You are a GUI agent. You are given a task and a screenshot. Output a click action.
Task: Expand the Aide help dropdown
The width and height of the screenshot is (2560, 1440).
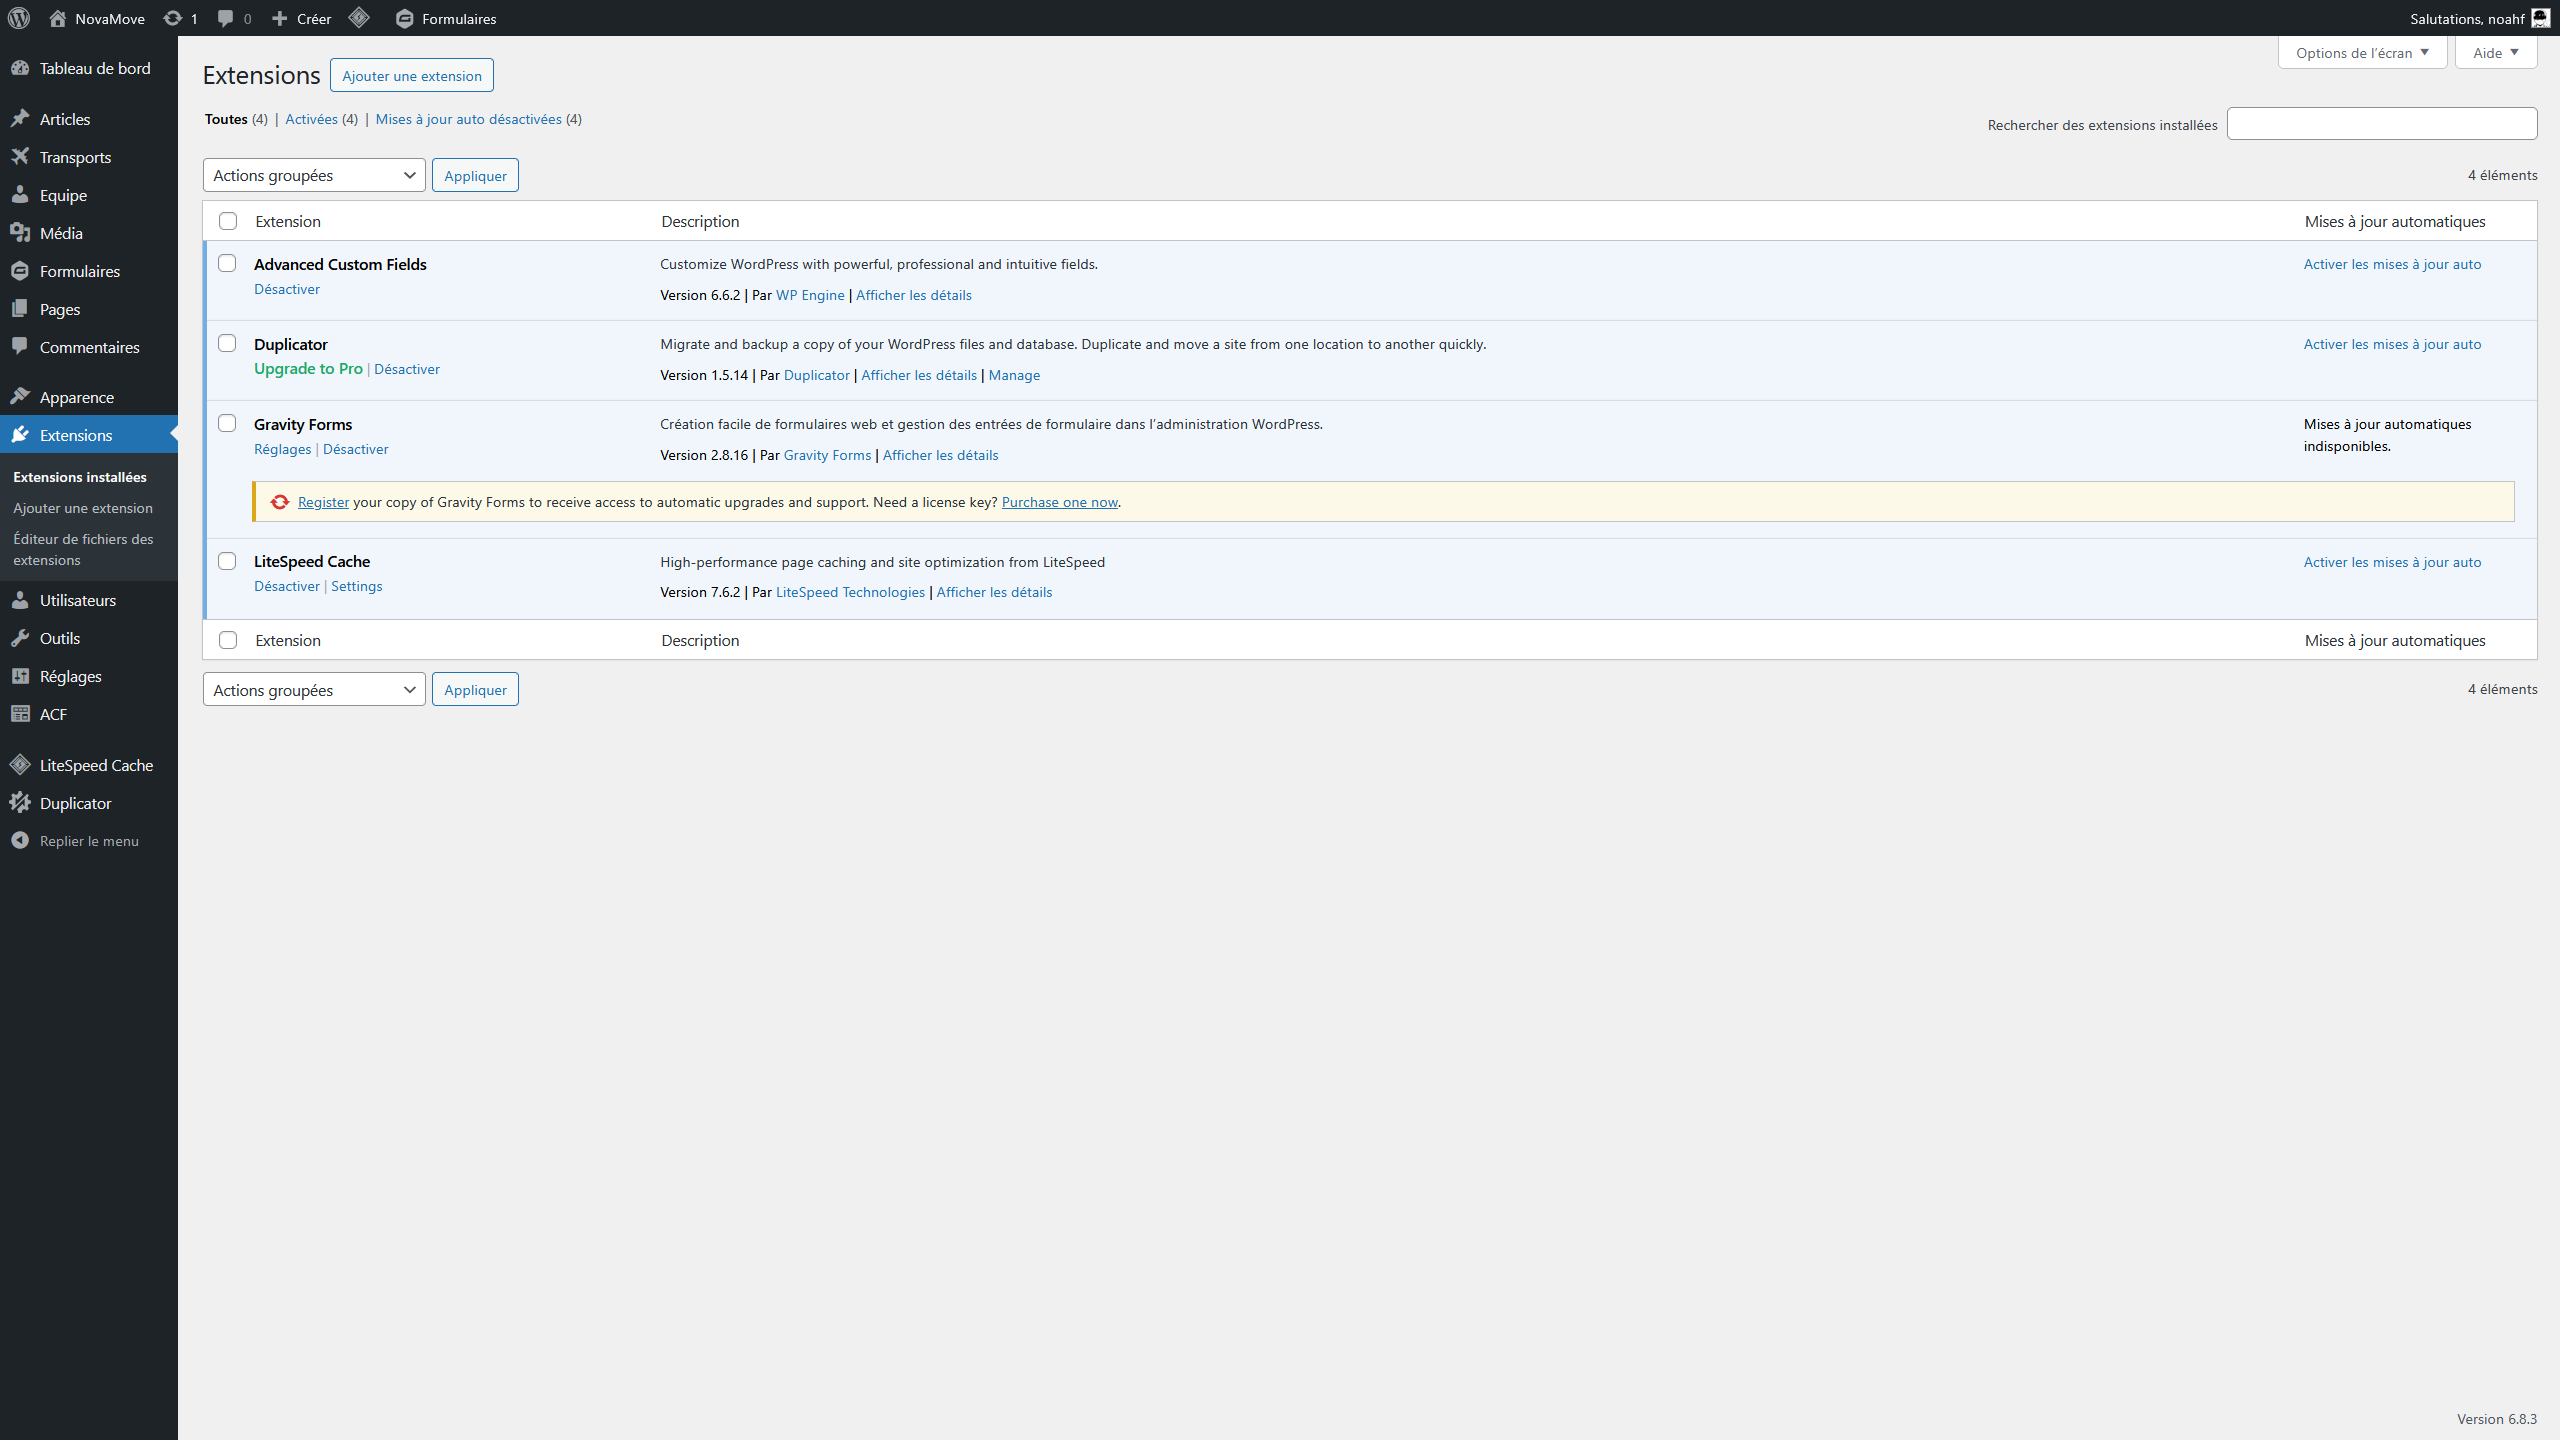(2495, 53)
